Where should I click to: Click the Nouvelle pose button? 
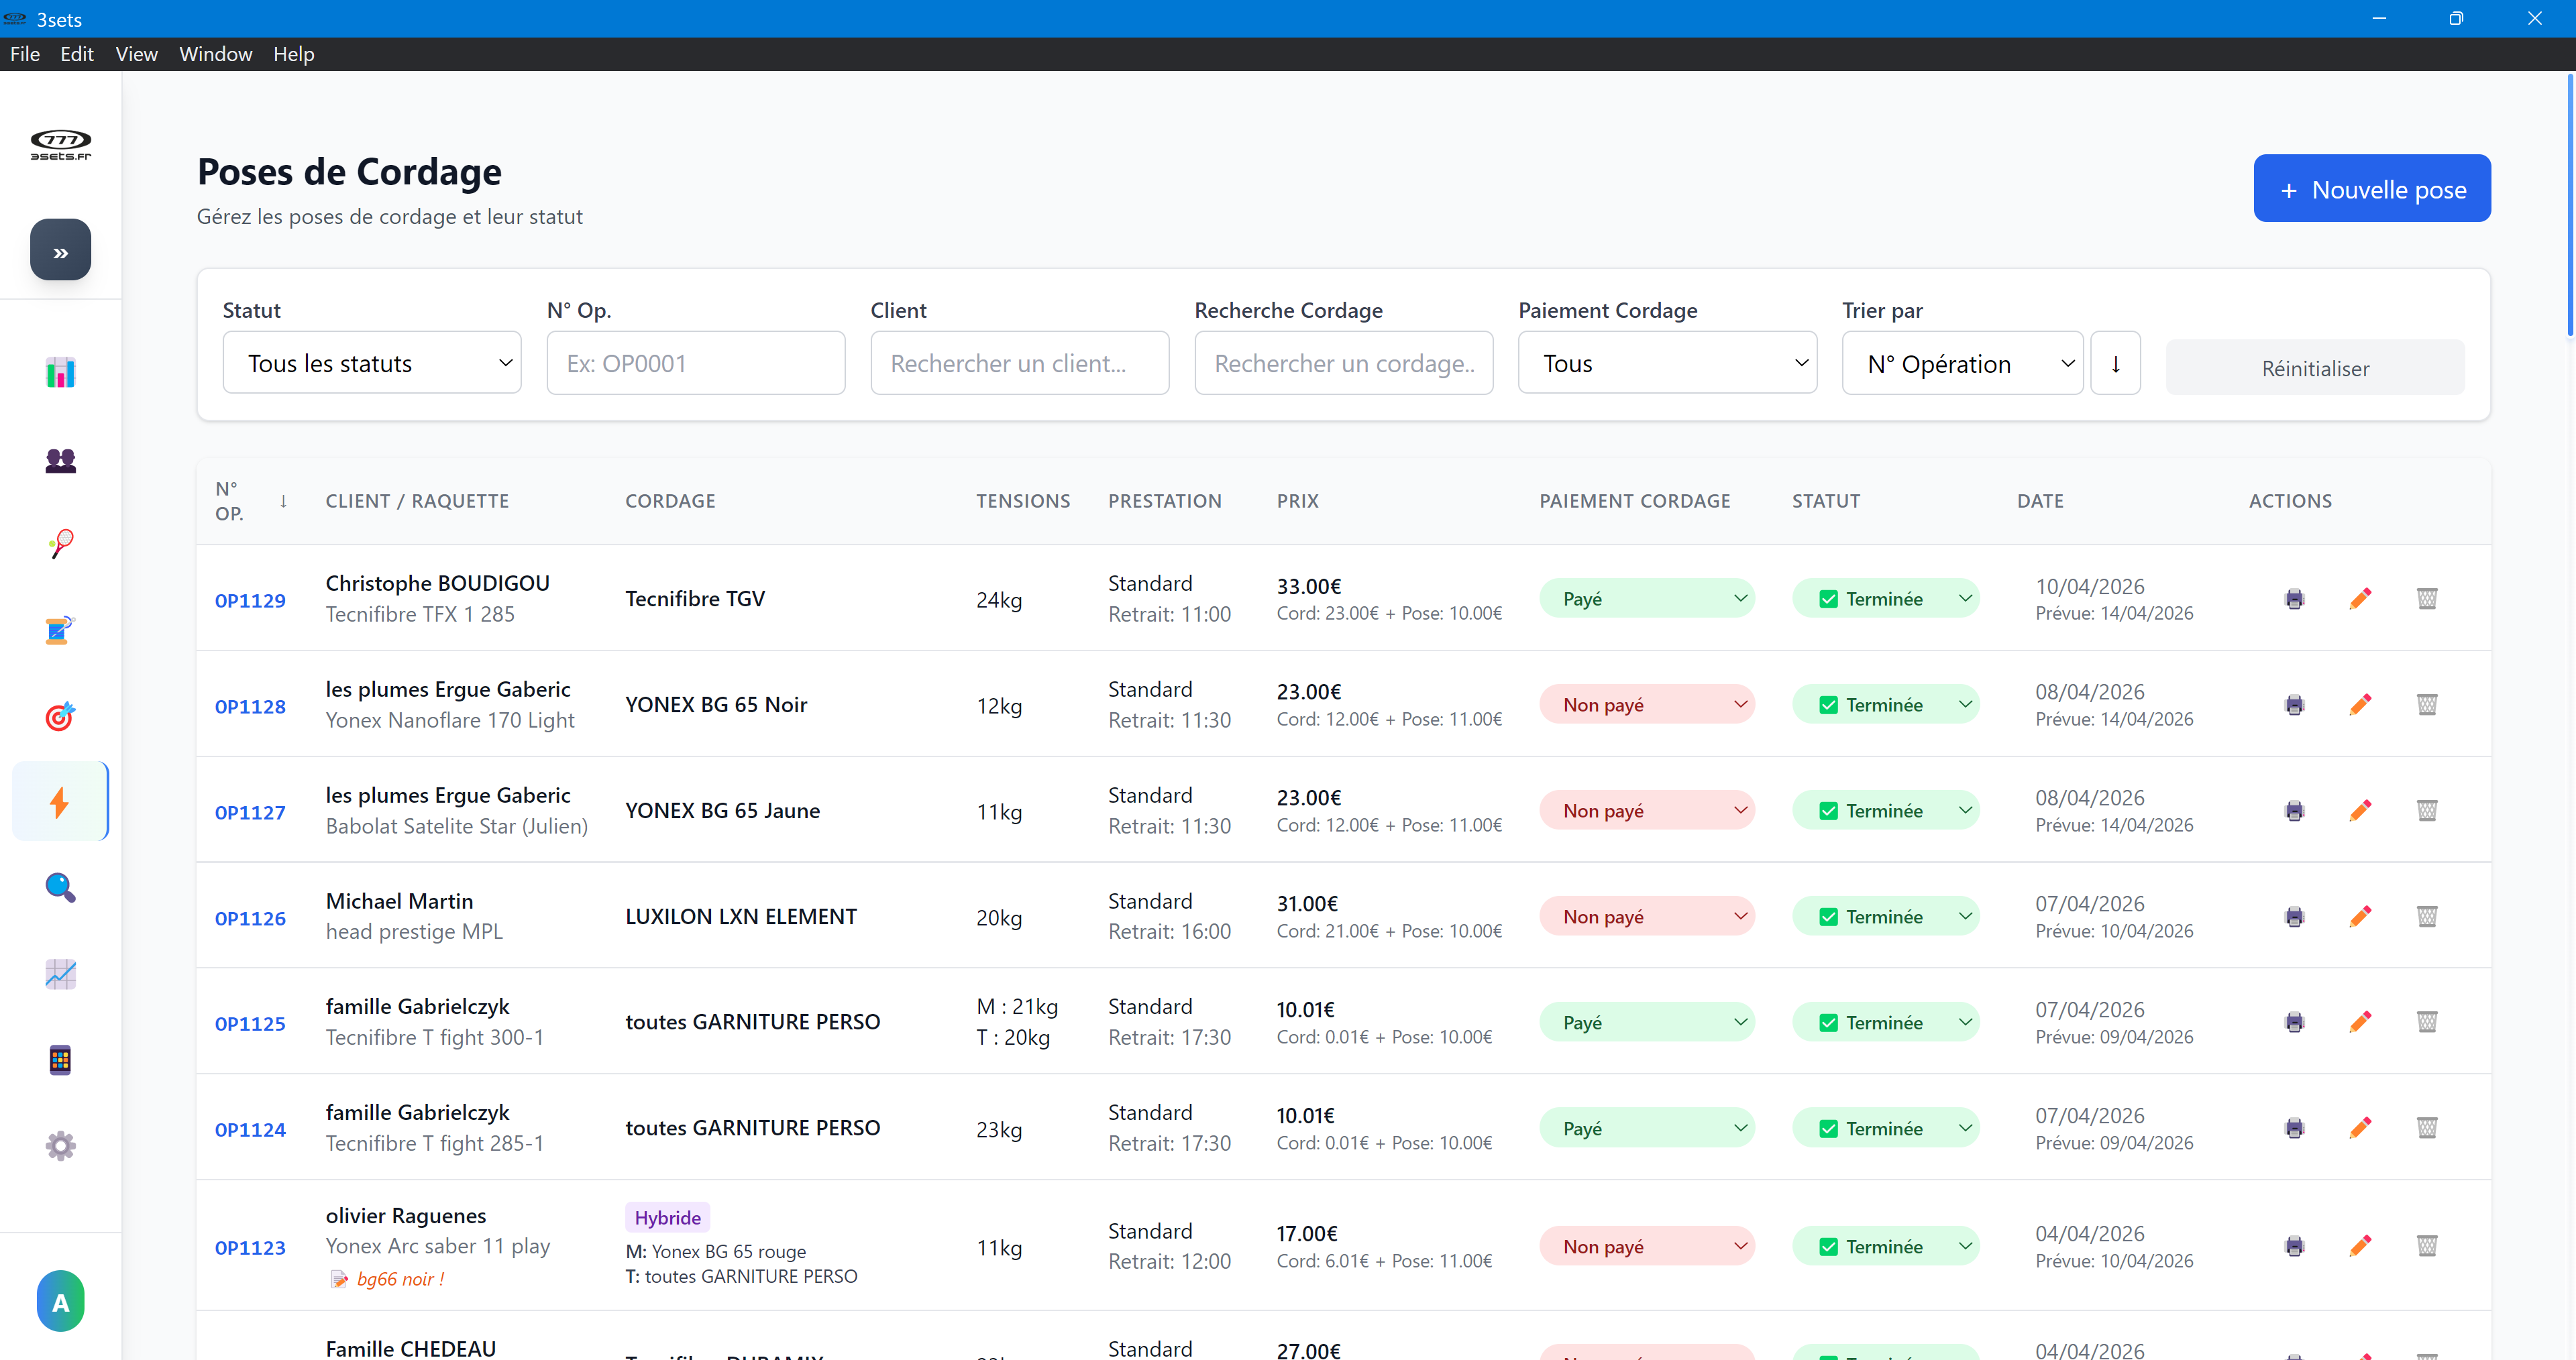point(2371,189)
